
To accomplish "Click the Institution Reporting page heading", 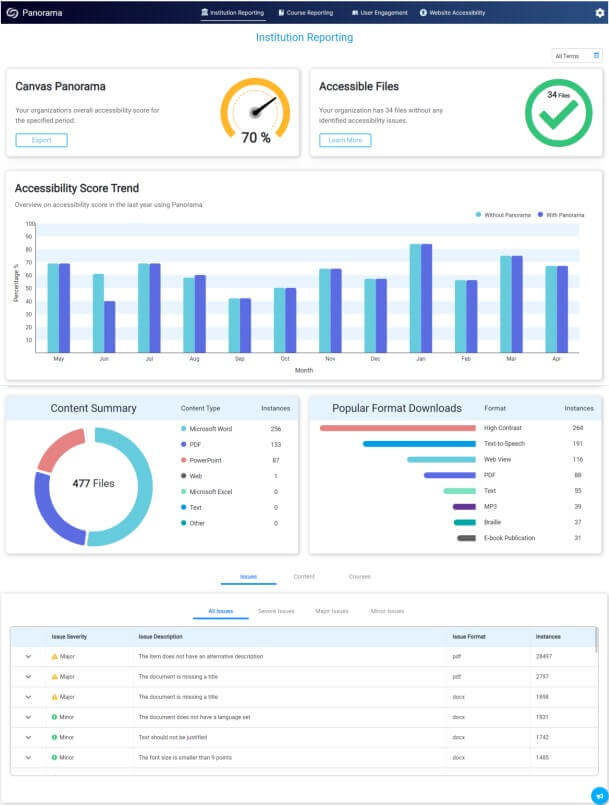I will tap(304, 37).
